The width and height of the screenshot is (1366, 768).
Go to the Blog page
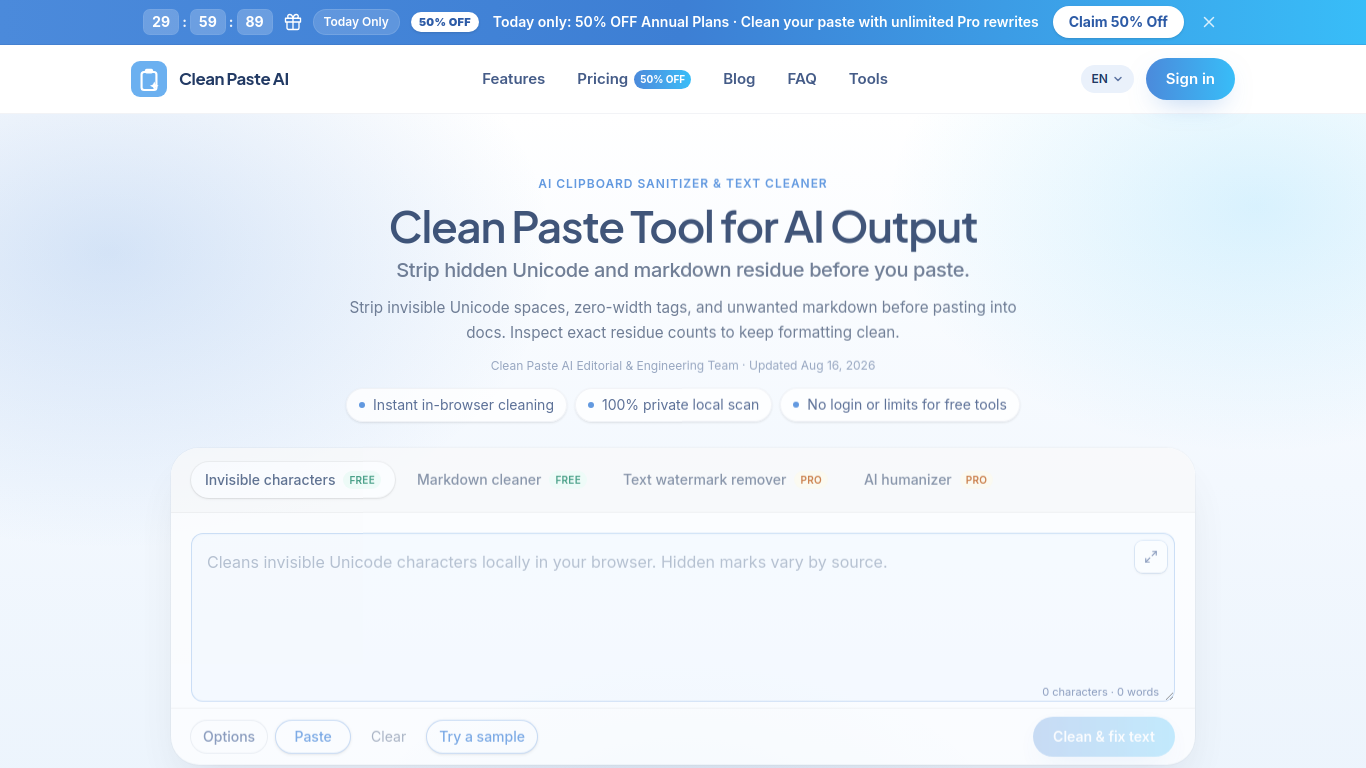(739, 79)
